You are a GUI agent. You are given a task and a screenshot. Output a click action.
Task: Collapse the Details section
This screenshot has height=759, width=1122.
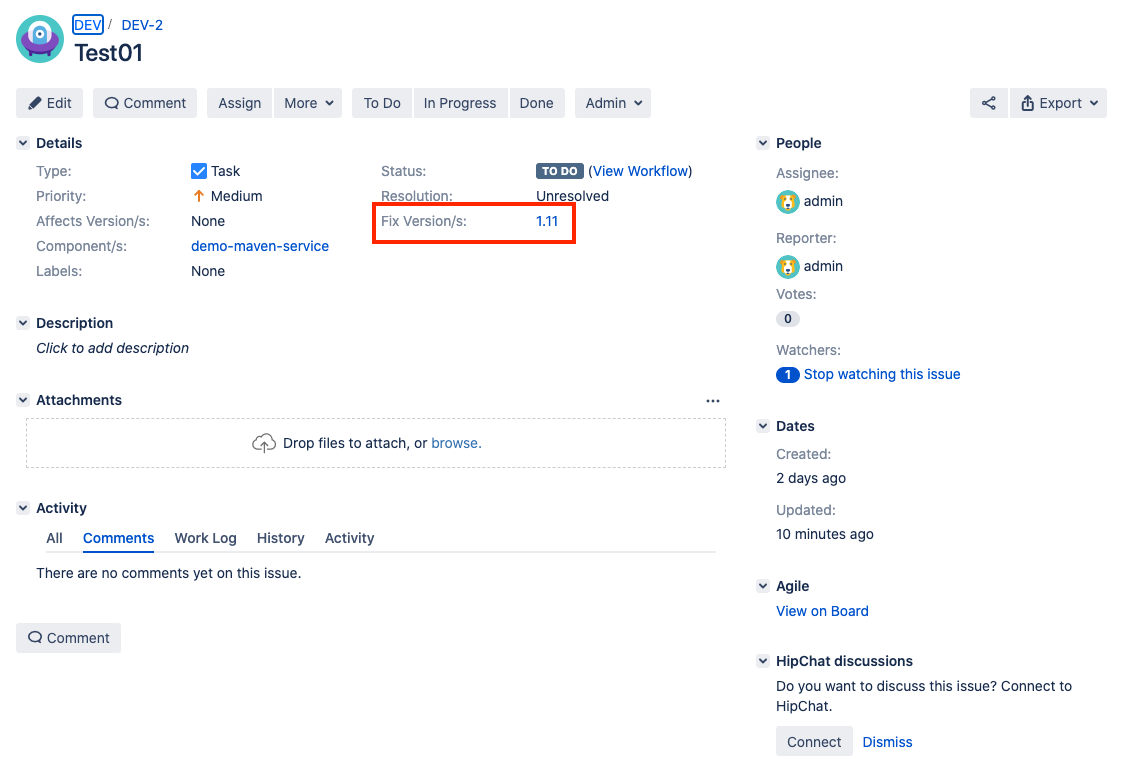point(23,143)
